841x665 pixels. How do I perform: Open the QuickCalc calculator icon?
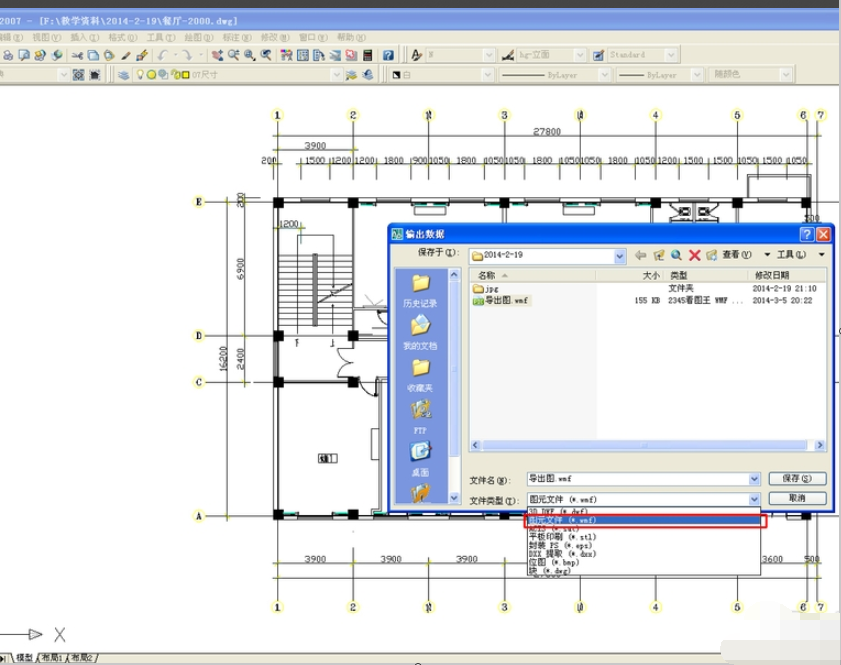point(367,55)
